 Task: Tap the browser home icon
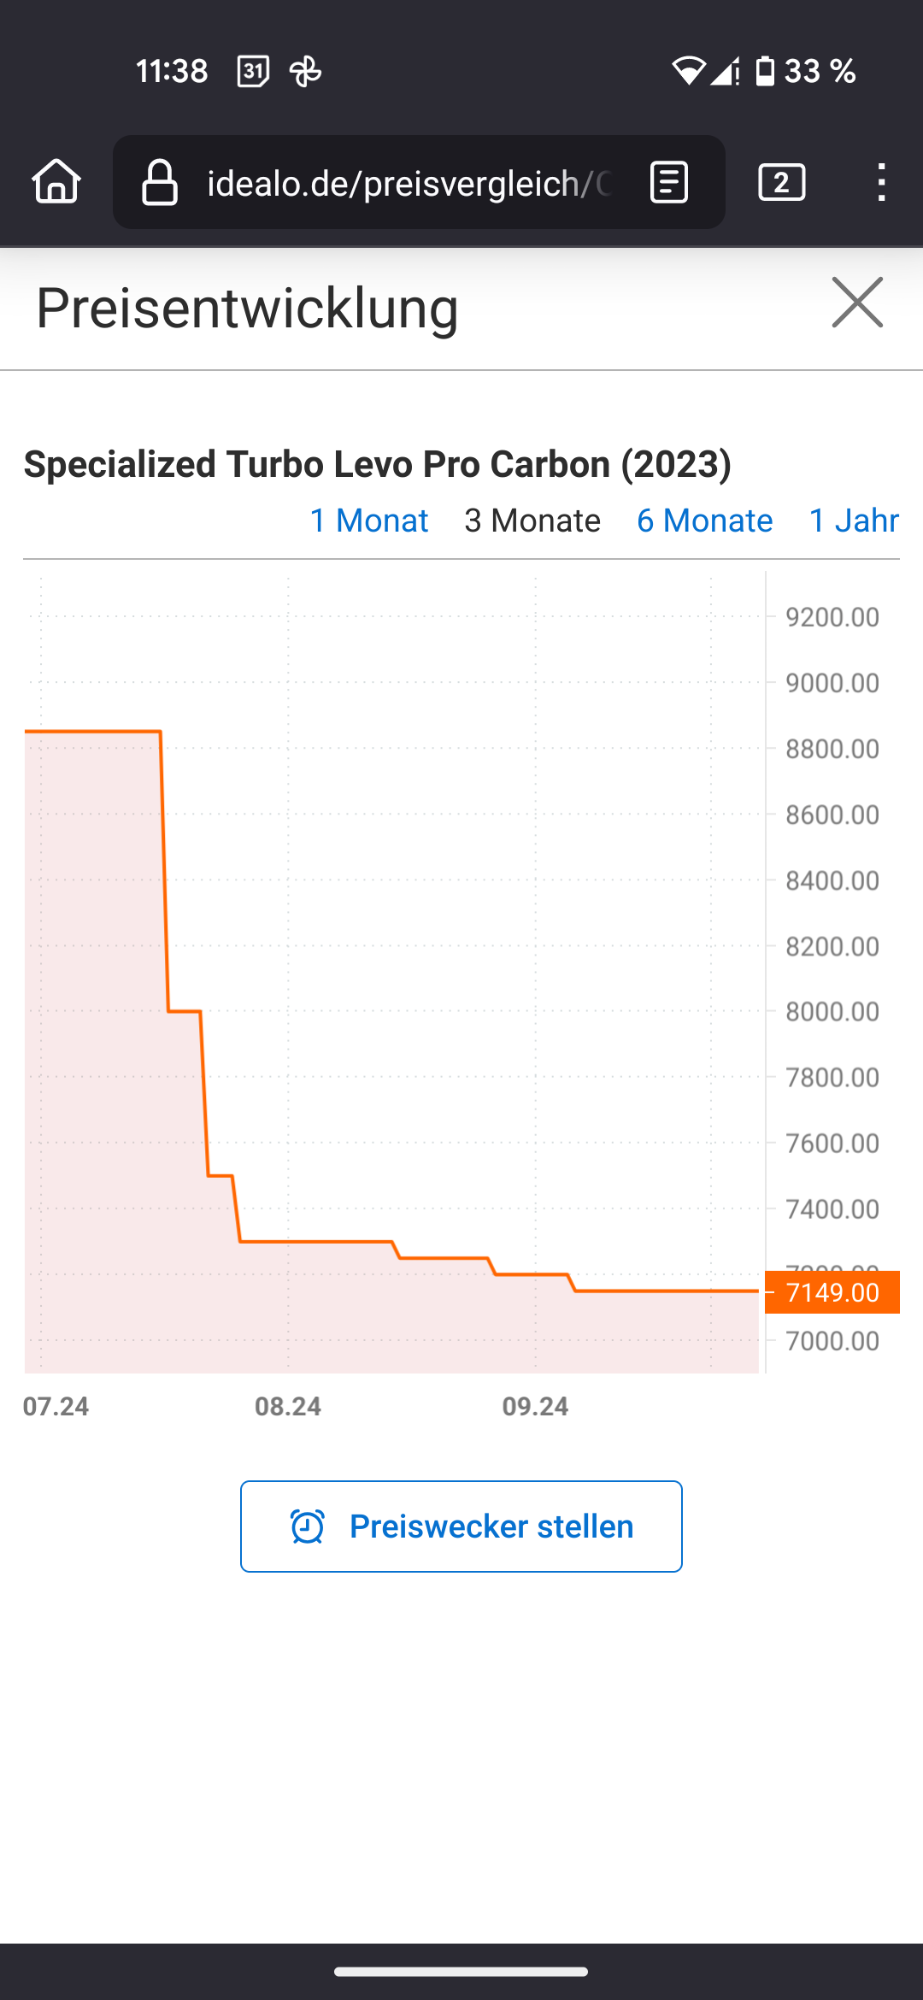pyautogui.click(x=56, y=182)
